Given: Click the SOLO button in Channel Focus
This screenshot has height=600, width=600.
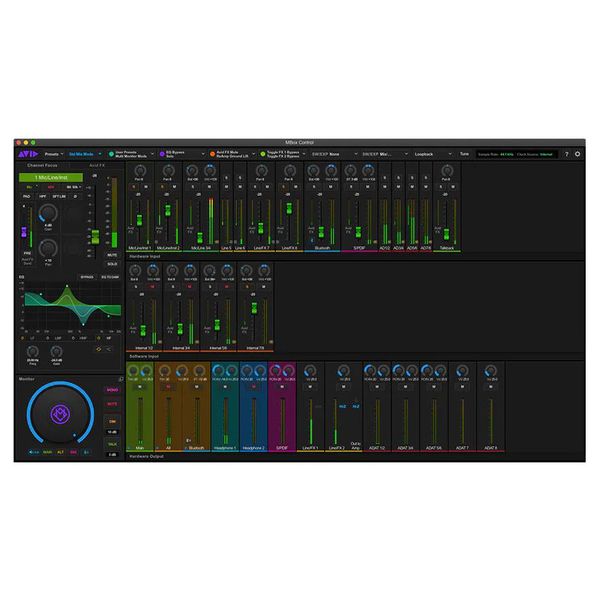Looking at the screenshot, I should pyautogui.click(x=112, y=264).
